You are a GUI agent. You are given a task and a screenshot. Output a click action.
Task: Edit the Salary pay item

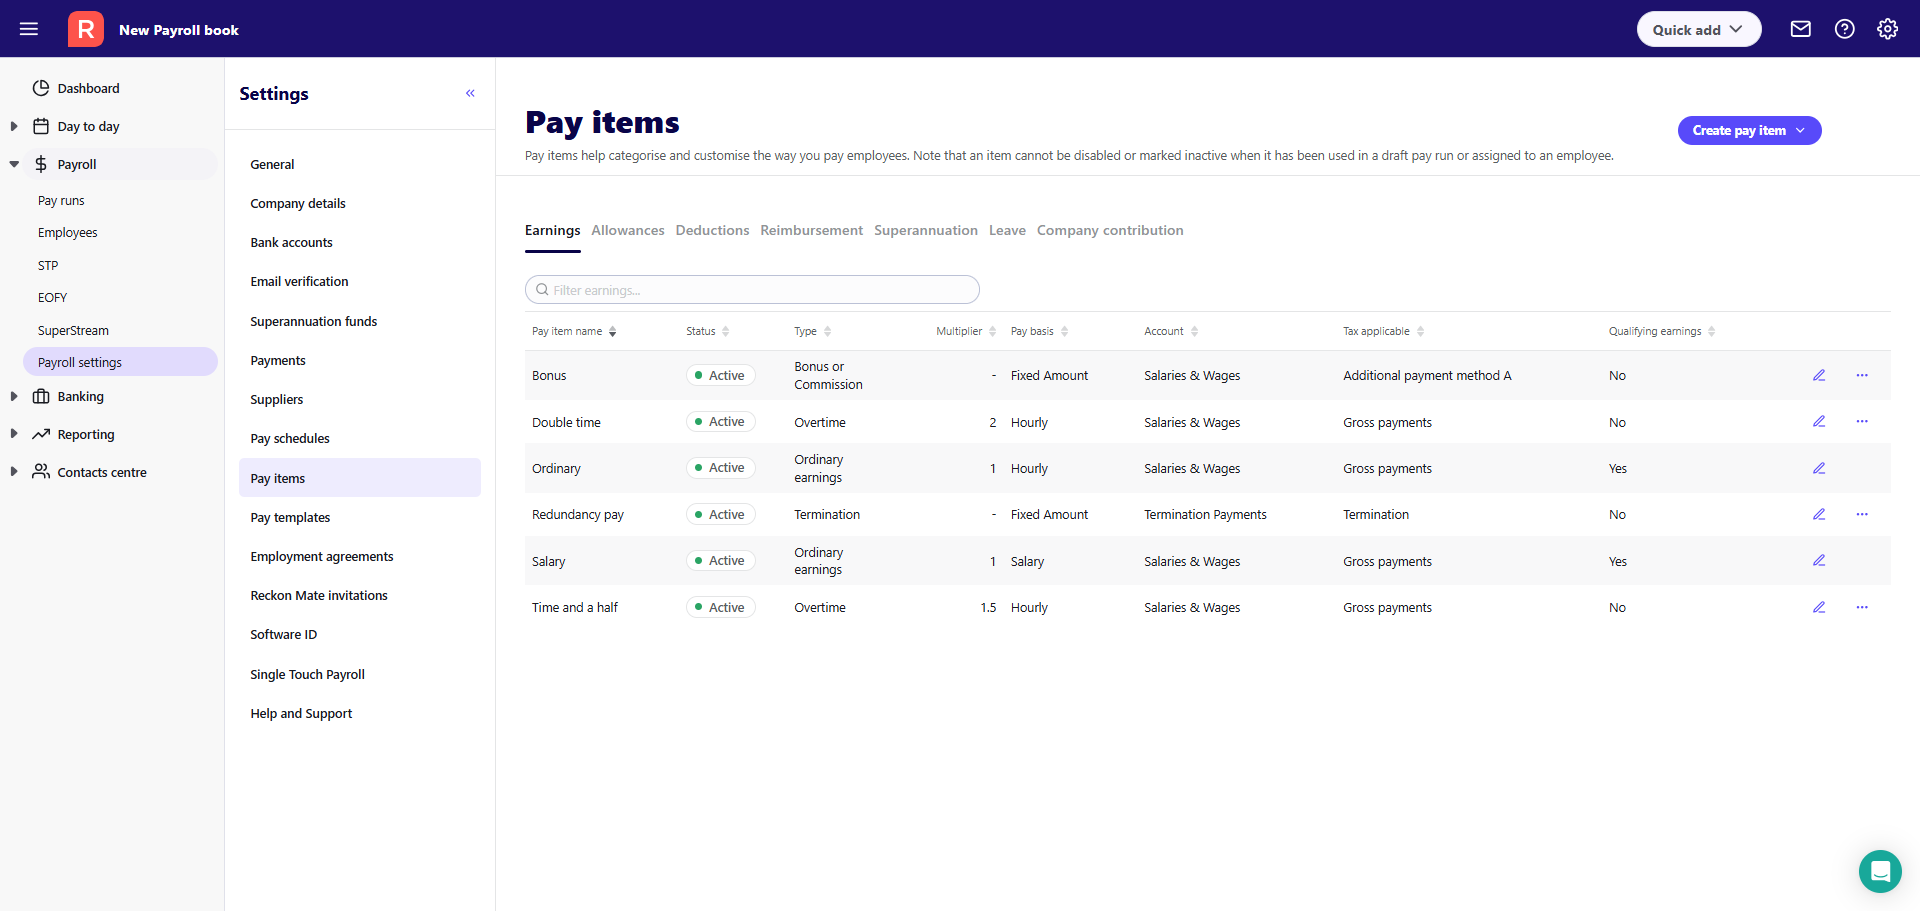(1819, 560)
